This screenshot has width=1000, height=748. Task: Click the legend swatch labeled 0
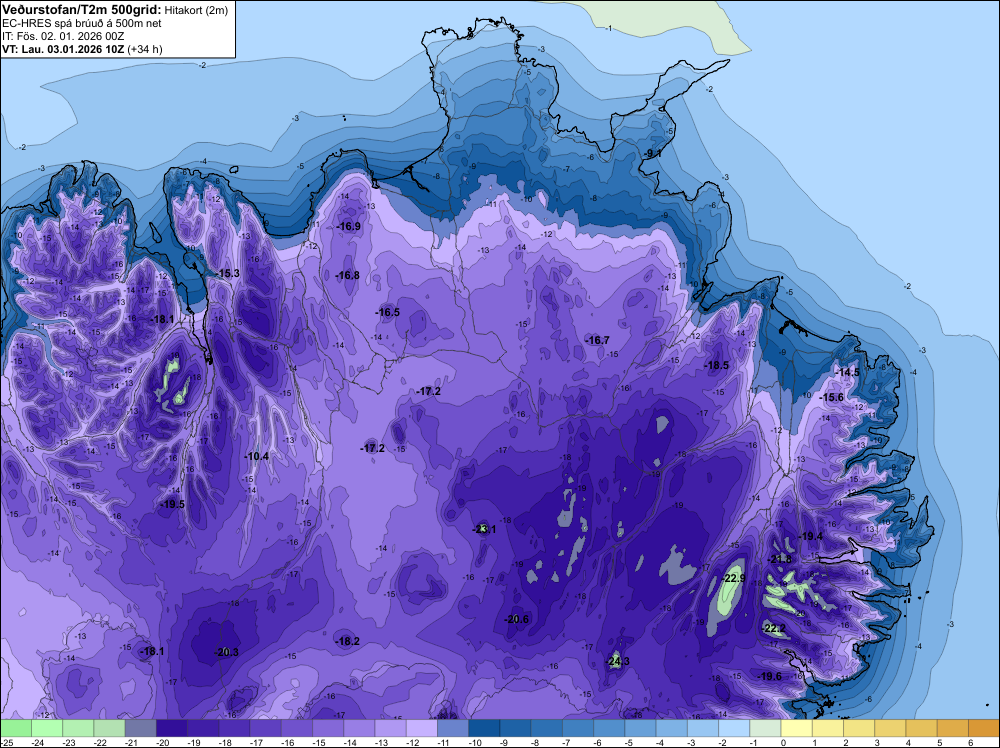coord(797,728)
